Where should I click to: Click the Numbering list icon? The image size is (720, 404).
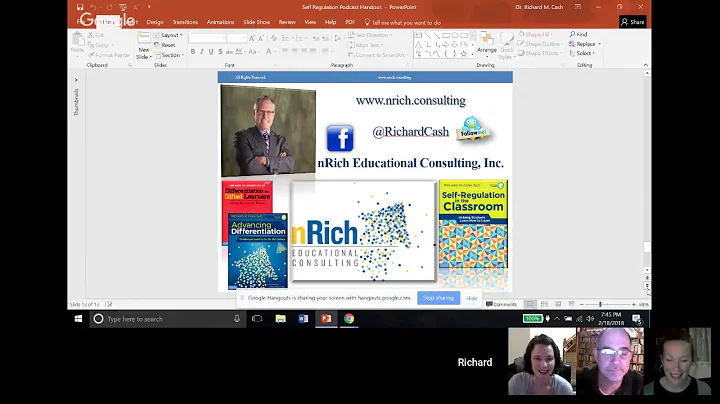(x=301, y=39)
